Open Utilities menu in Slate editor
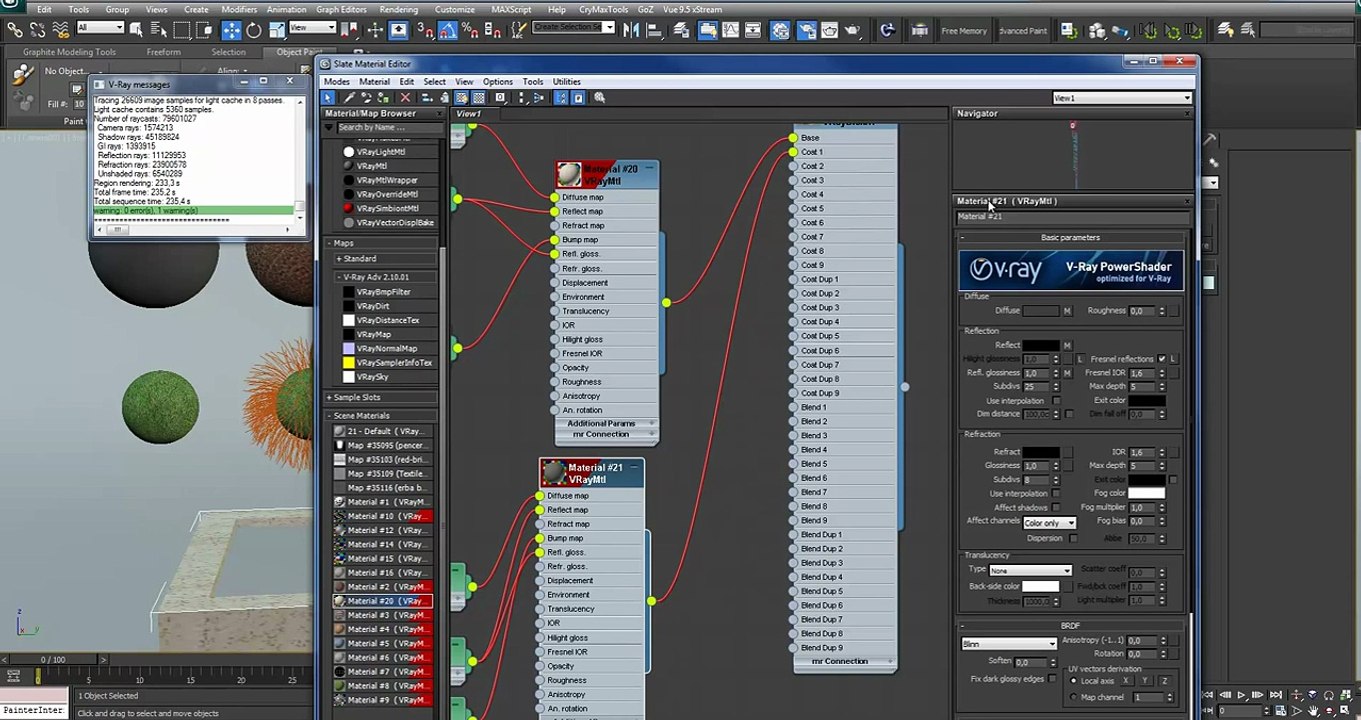The image size is (1361, 720). [x=566, y=82]
